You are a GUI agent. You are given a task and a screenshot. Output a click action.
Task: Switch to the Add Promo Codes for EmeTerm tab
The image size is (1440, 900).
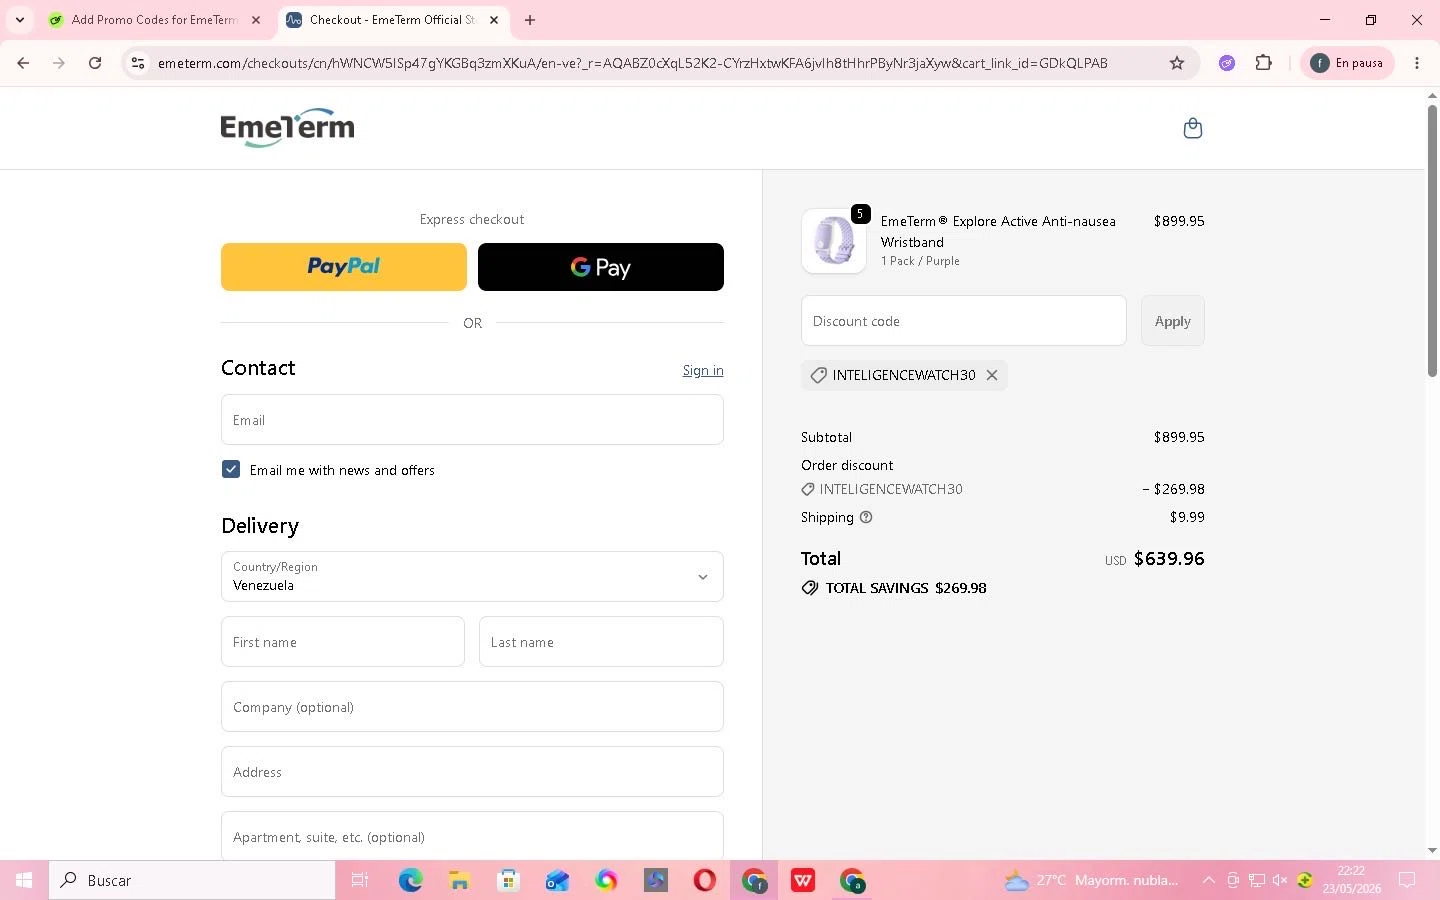click(x=155, y=20)
